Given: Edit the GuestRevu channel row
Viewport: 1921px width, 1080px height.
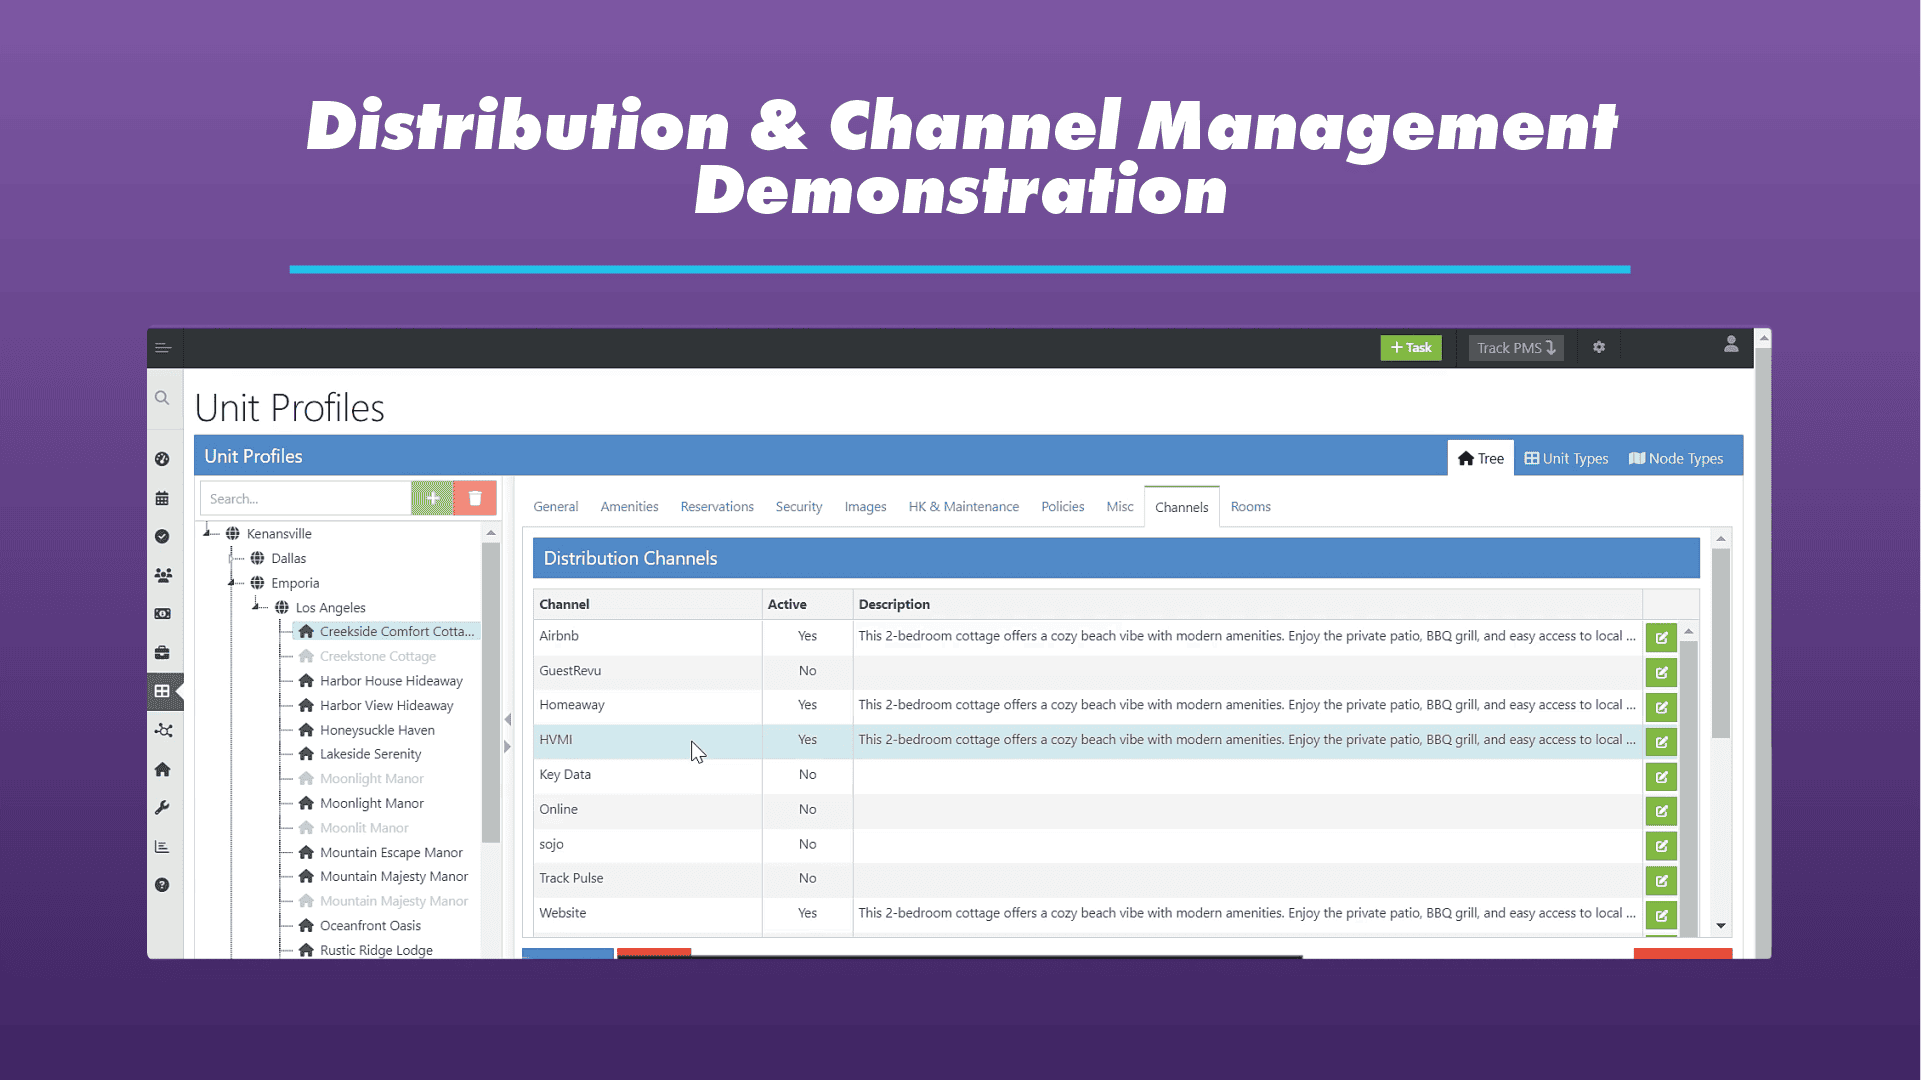Looking at the screenshot, I should point(1661,673).
